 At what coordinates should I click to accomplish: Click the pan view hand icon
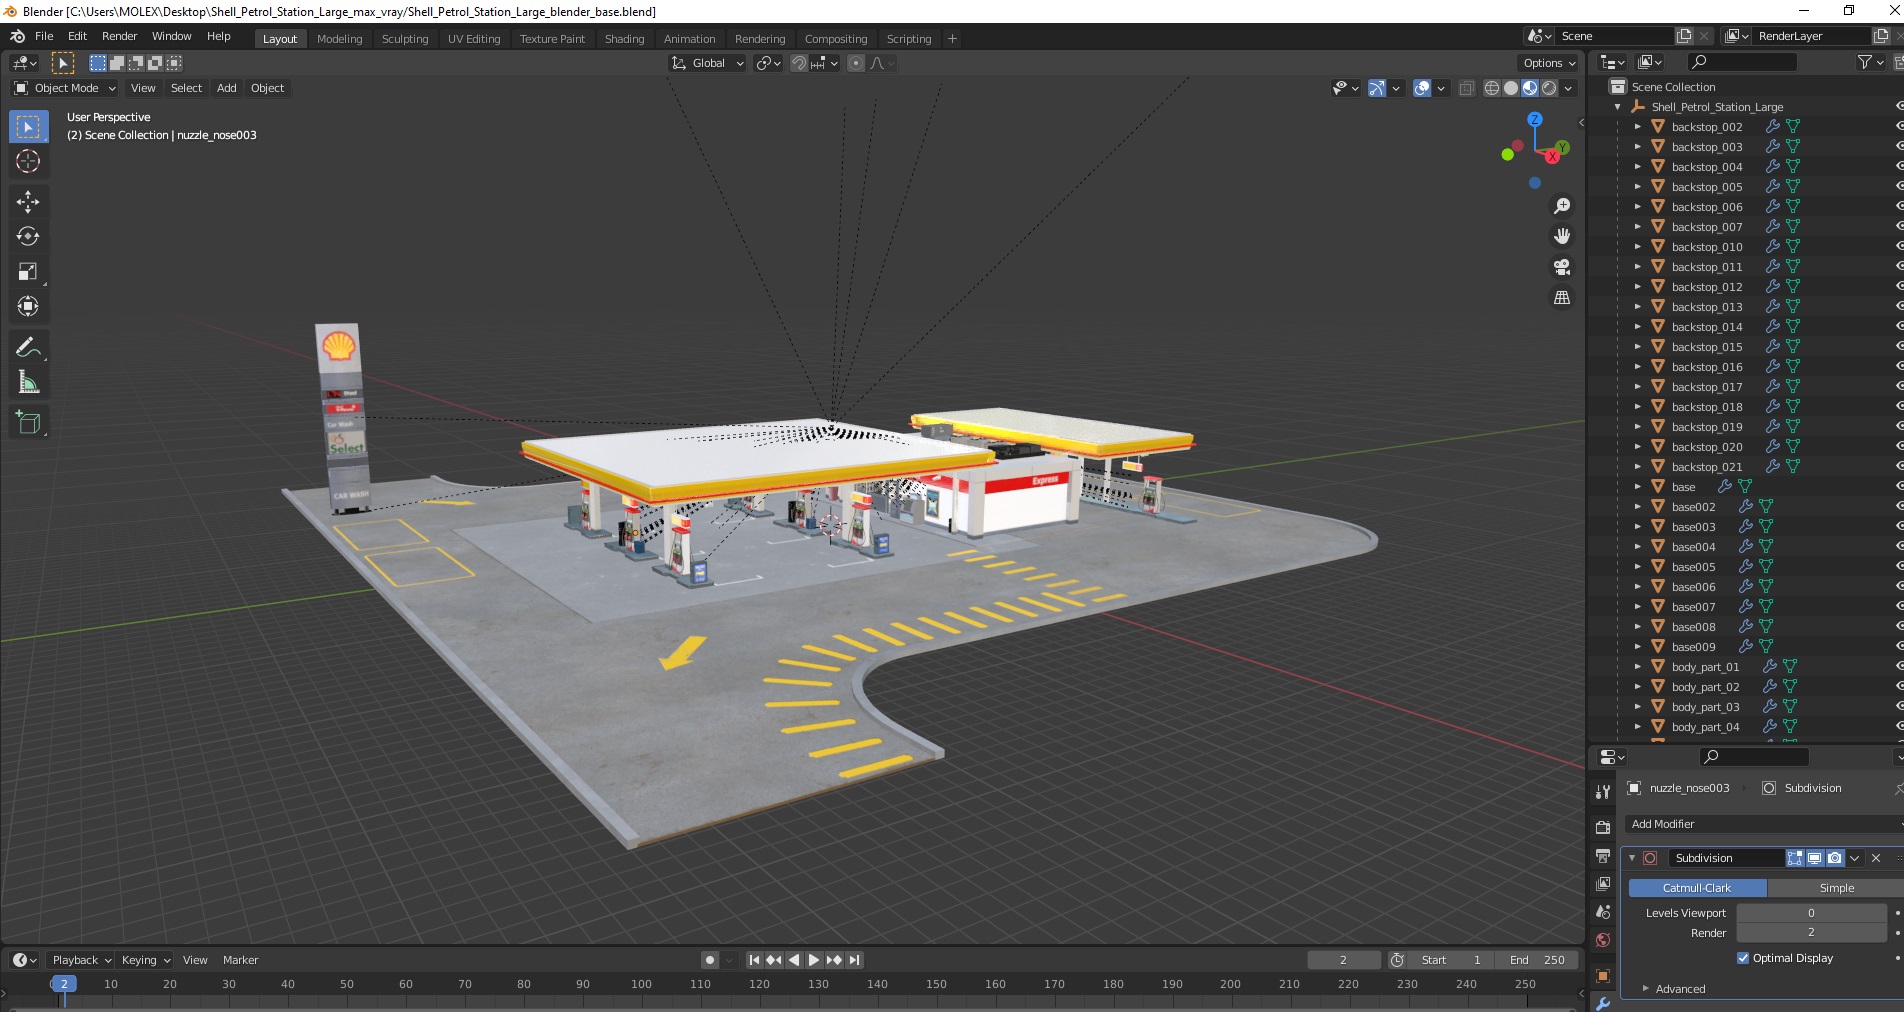point(1562,236)
